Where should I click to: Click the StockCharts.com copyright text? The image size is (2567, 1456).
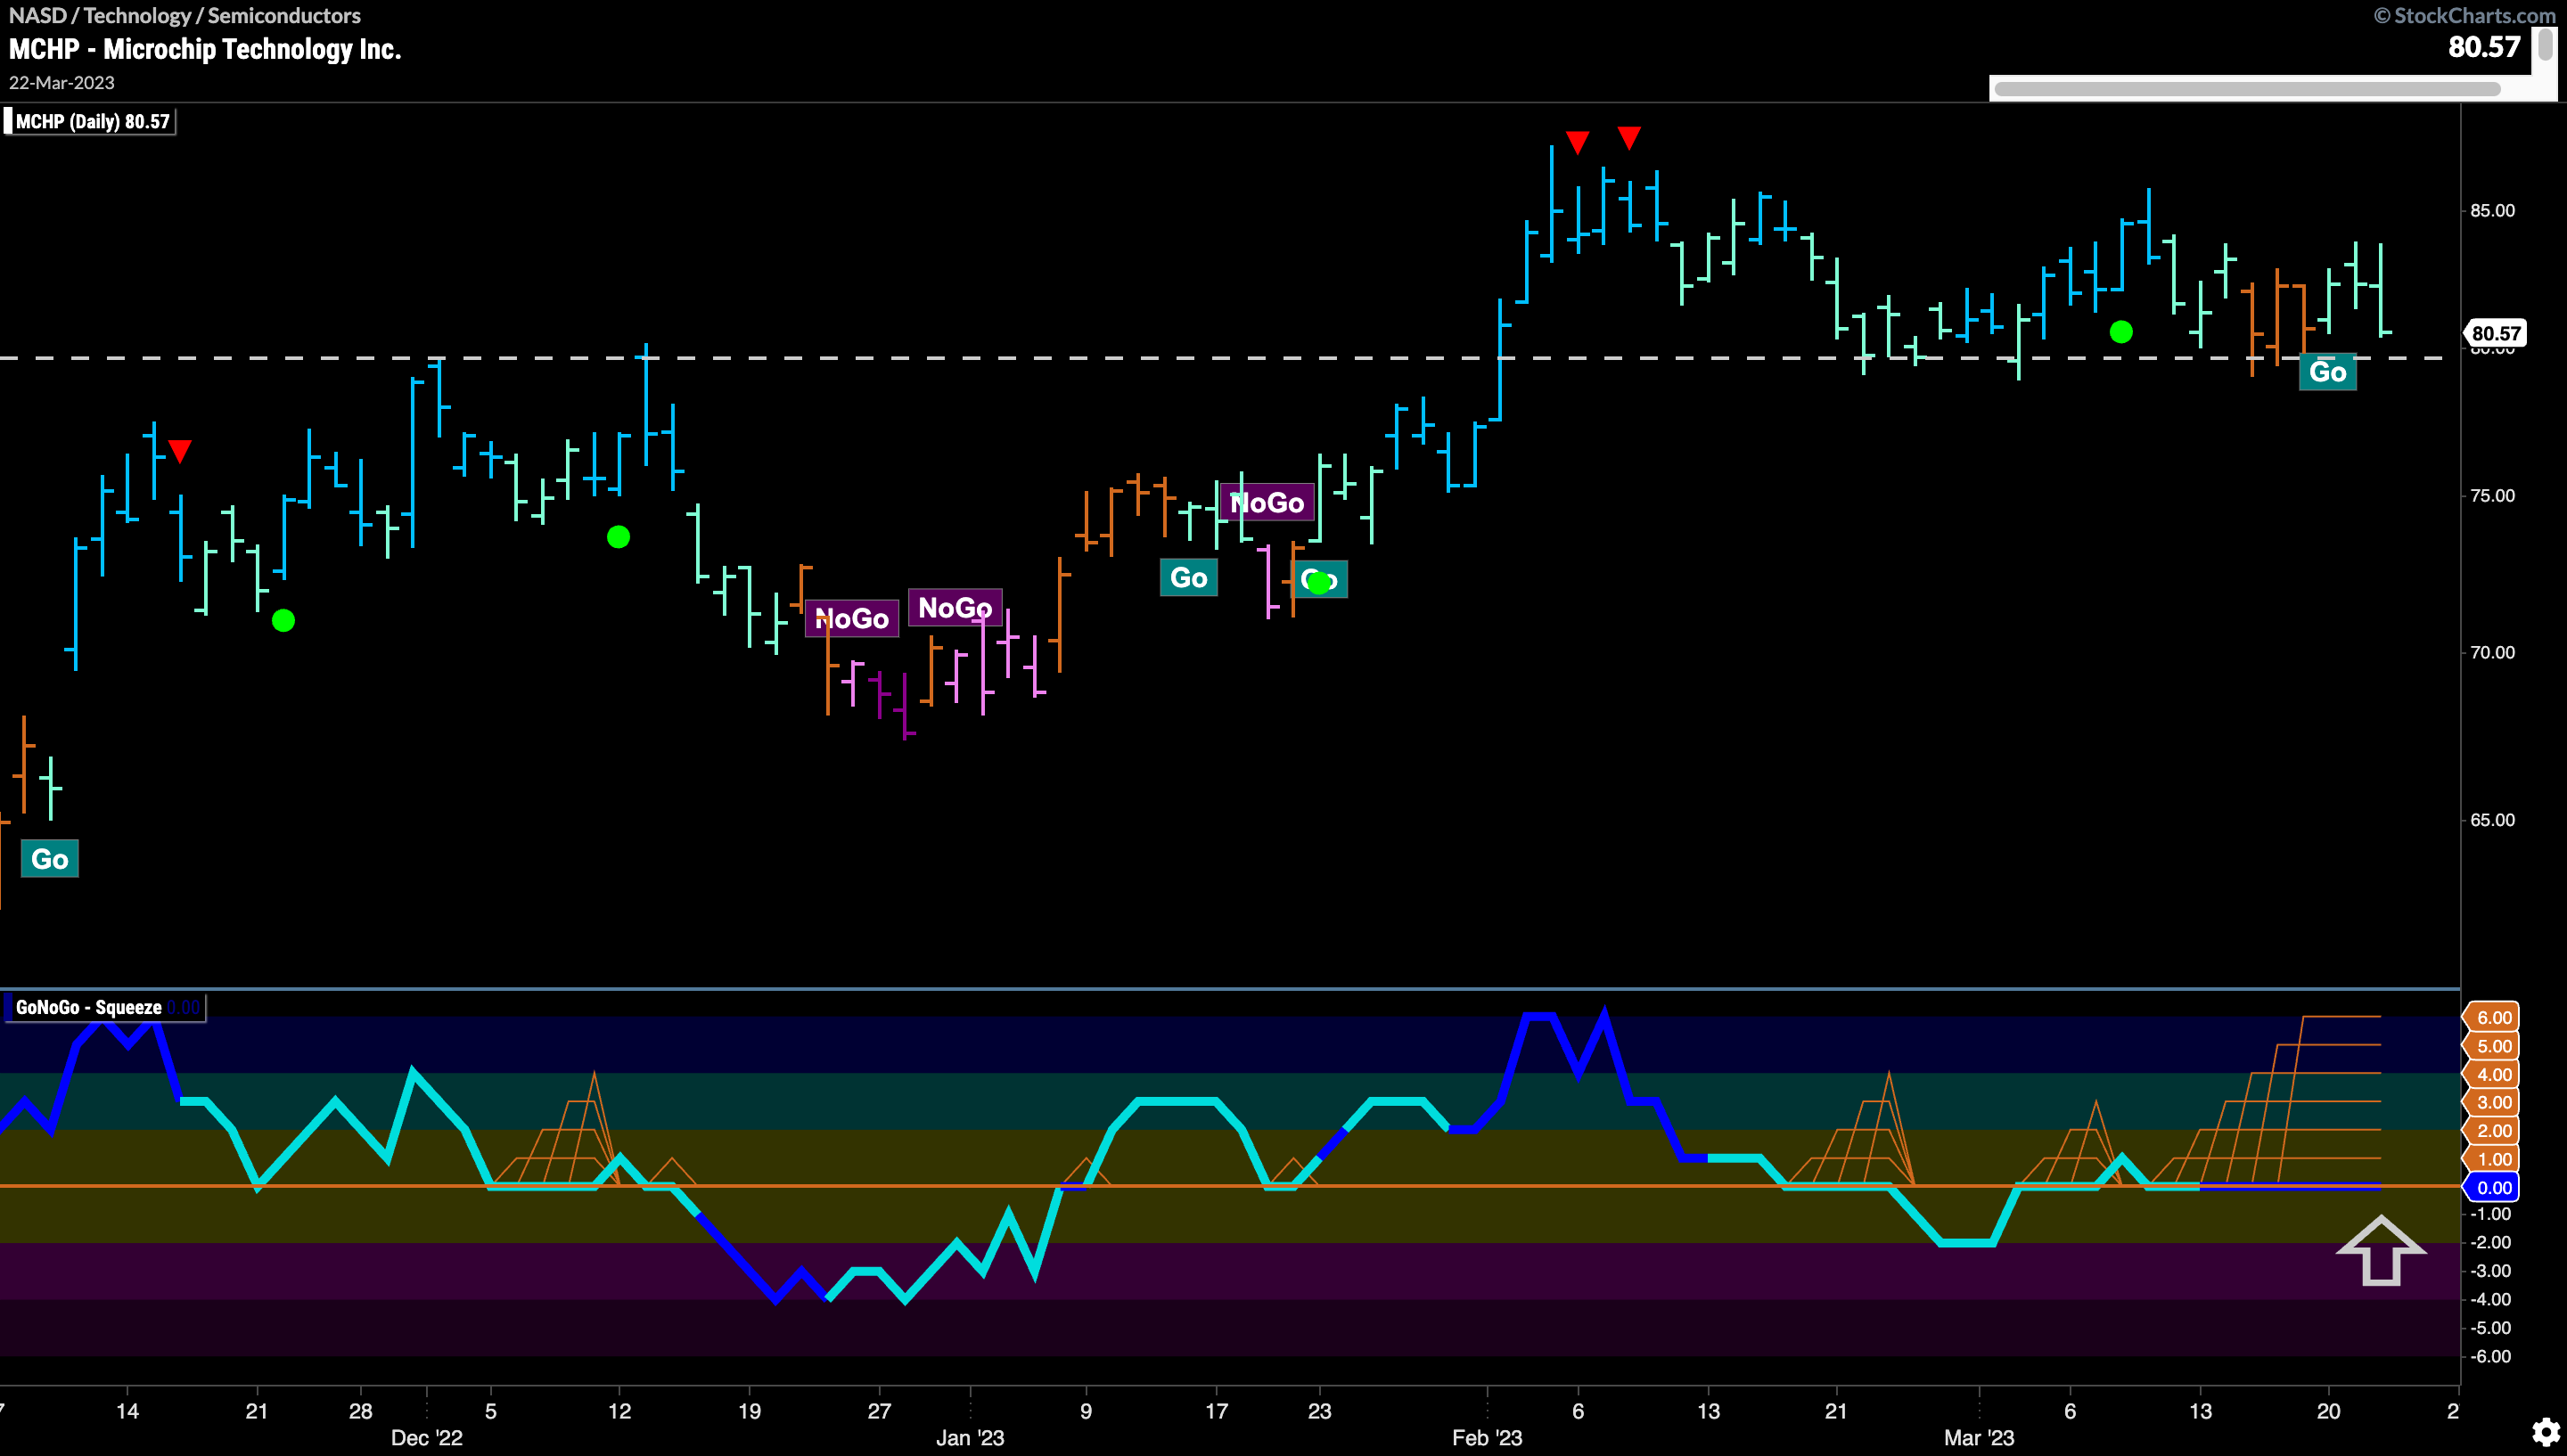coord(2465,15)
